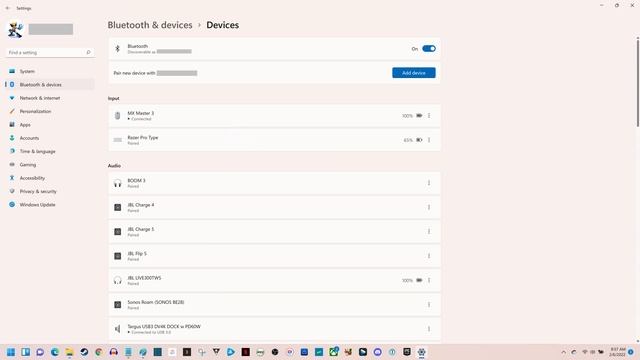Viewport: 640px width, 360px height.
Task: Open Gaming settings in sidebar
Action: [x=49, y=164]
